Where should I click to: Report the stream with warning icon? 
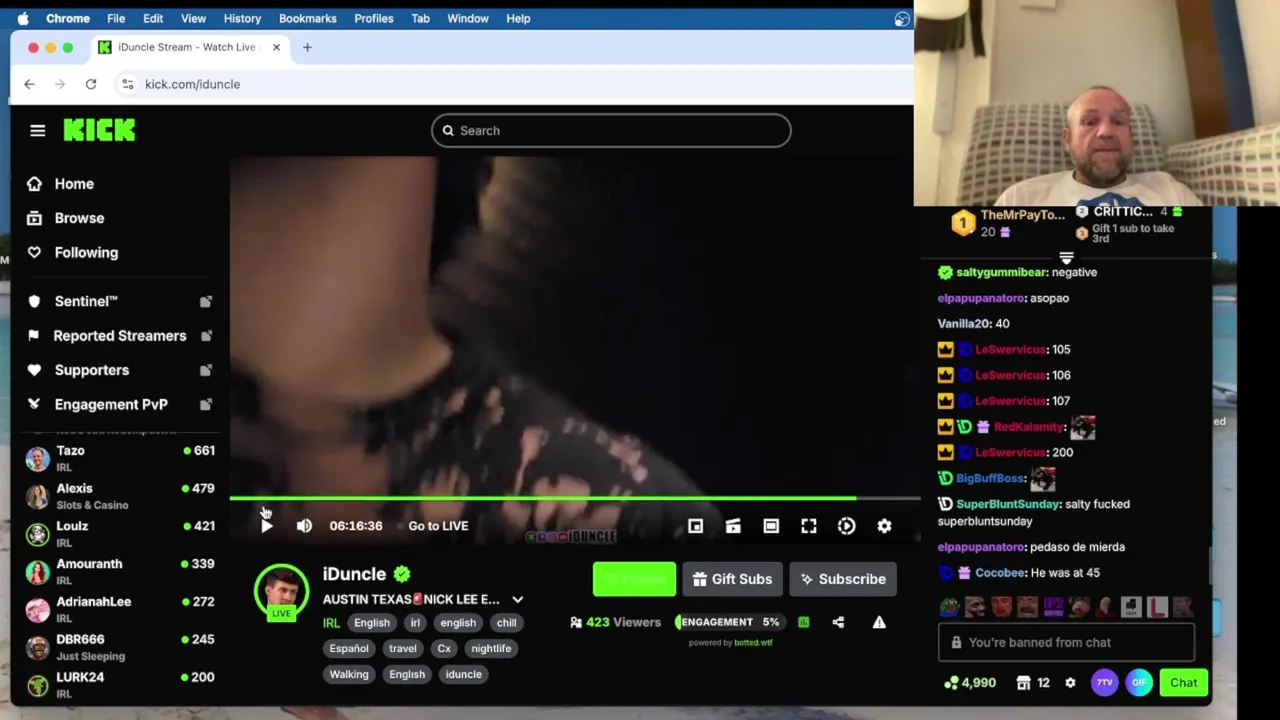pos(879,623)
